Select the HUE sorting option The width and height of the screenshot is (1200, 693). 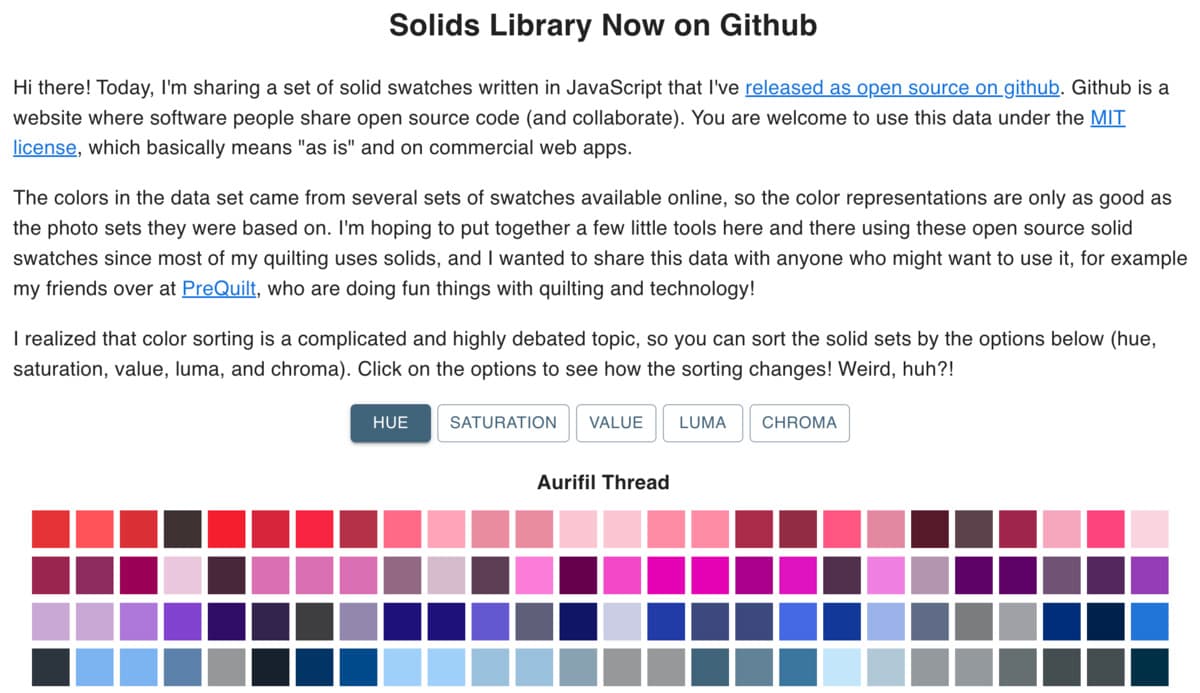(390, 423)
